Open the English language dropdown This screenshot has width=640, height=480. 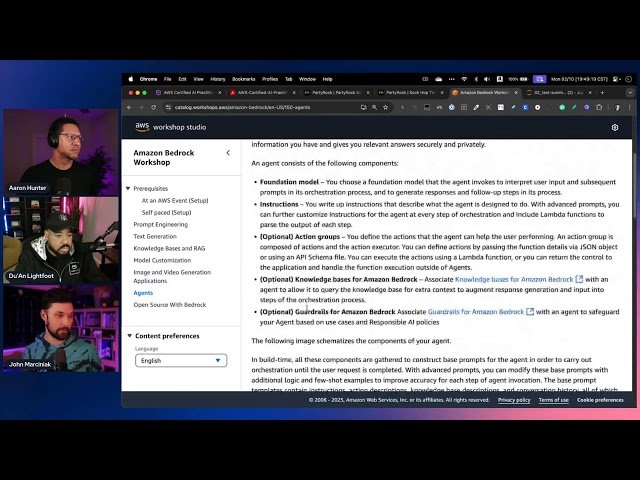(x=181, y=360)
